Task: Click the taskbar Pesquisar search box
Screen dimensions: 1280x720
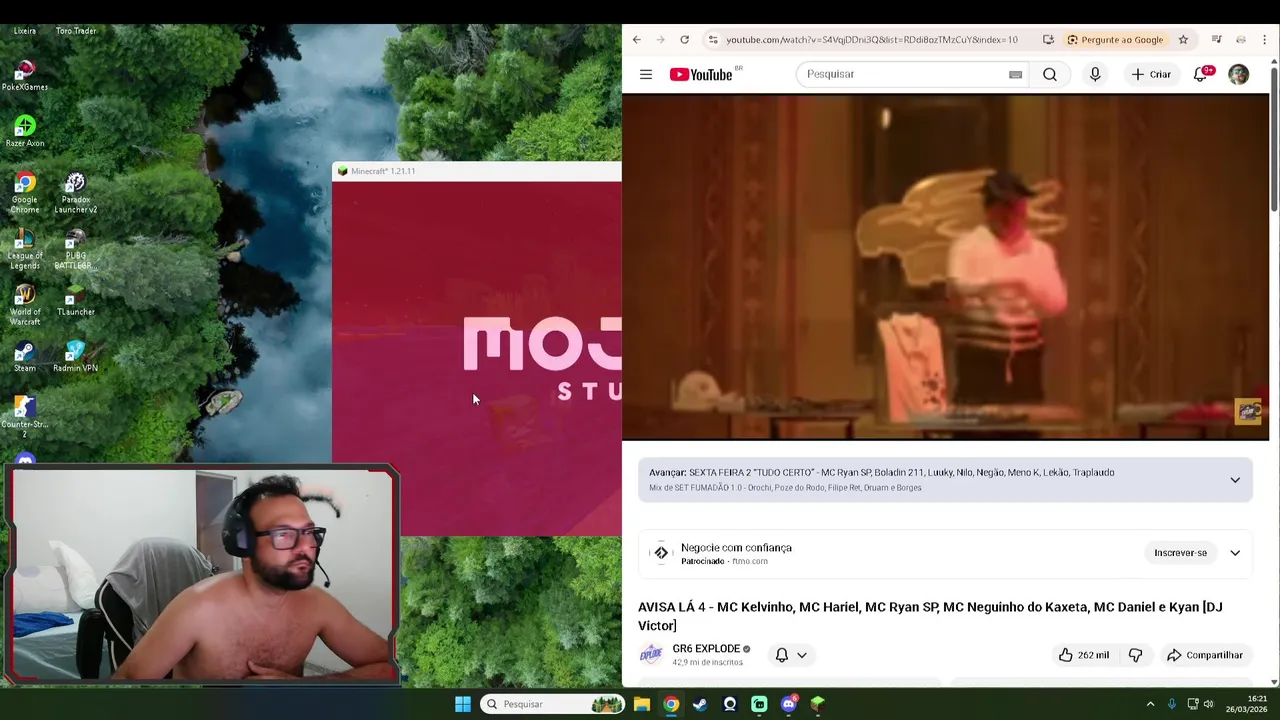Action: point(553,704)
